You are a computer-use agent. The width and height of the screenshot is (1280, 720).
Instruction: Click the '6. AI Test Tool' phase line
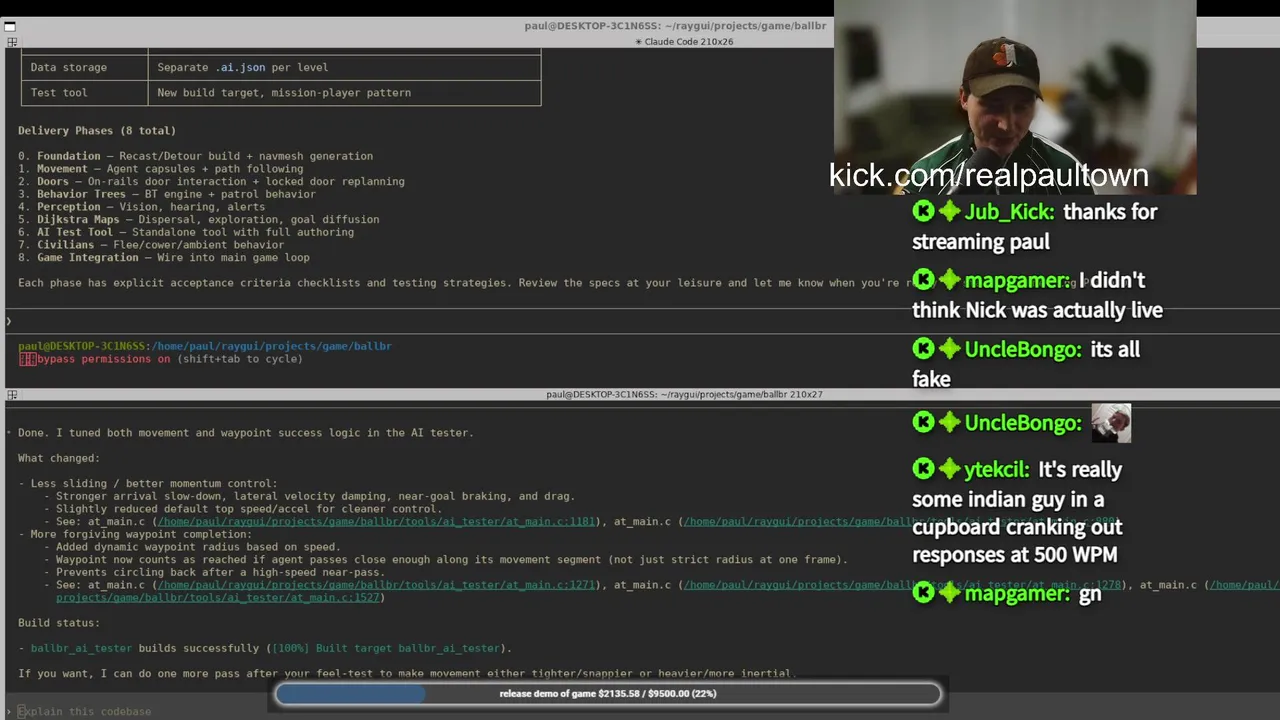tap(186, 232)
